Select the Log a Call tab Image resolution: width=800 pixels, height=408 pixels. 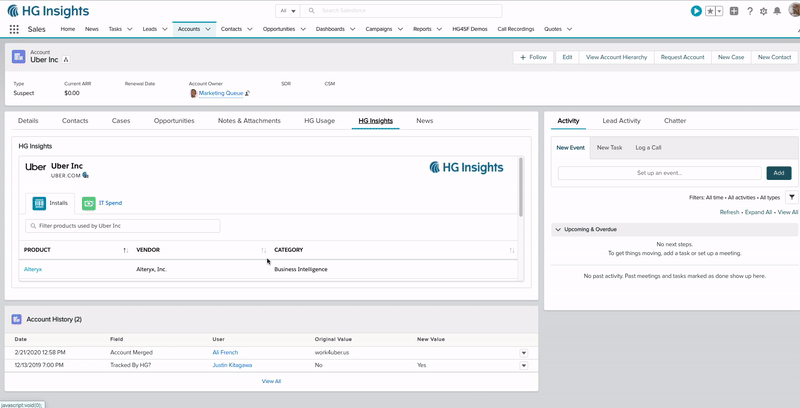[x=648, y=147]
